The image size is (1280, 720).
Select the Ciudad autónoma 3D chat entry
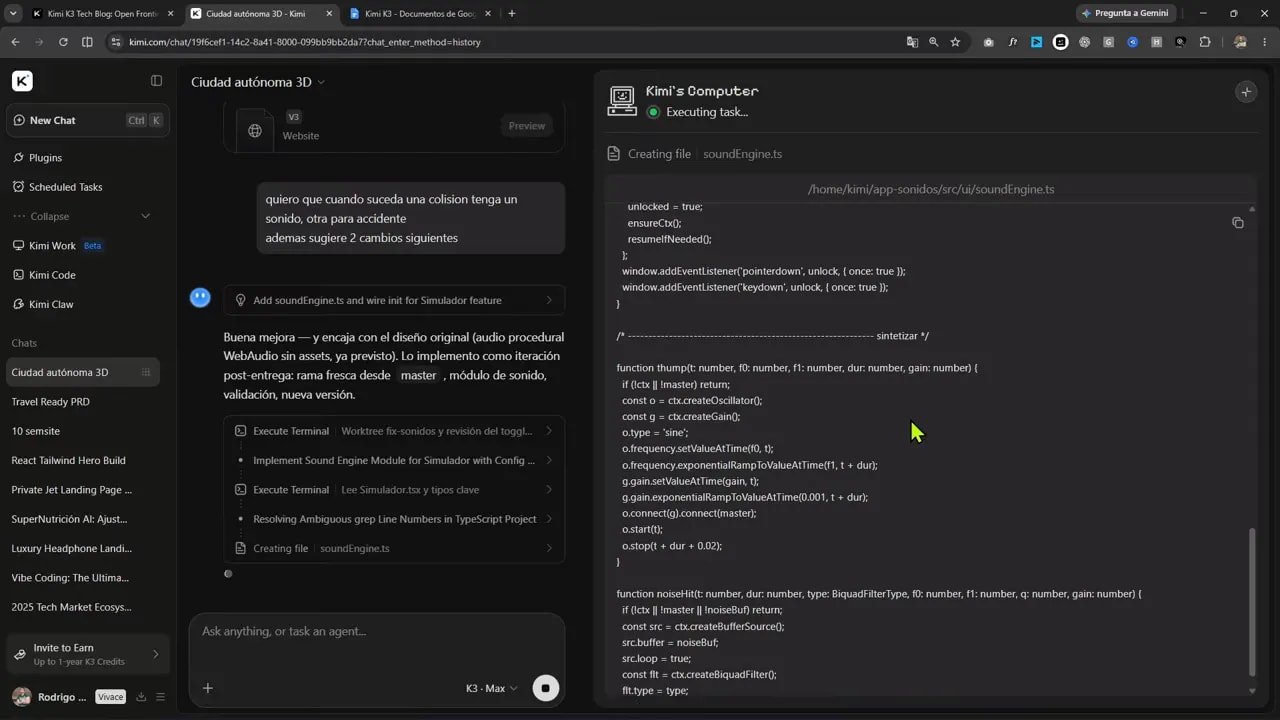click(82, 372)
